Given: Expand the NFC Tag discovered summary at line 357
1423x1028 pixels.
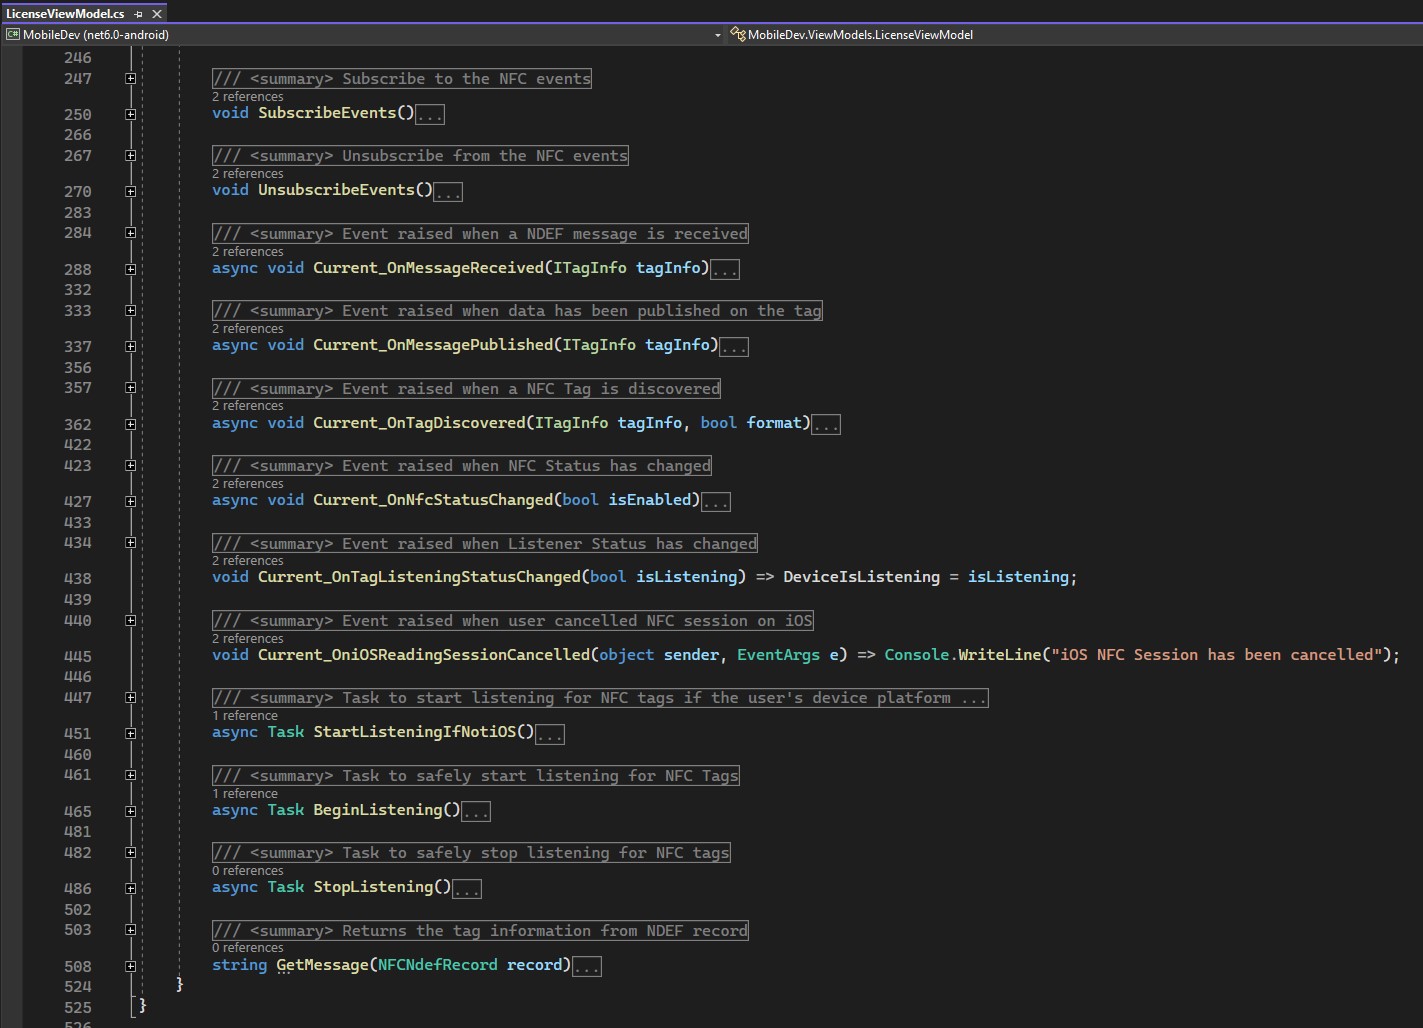Looking at the screenshot, I should pyautogui.click(x=130, y=387).
